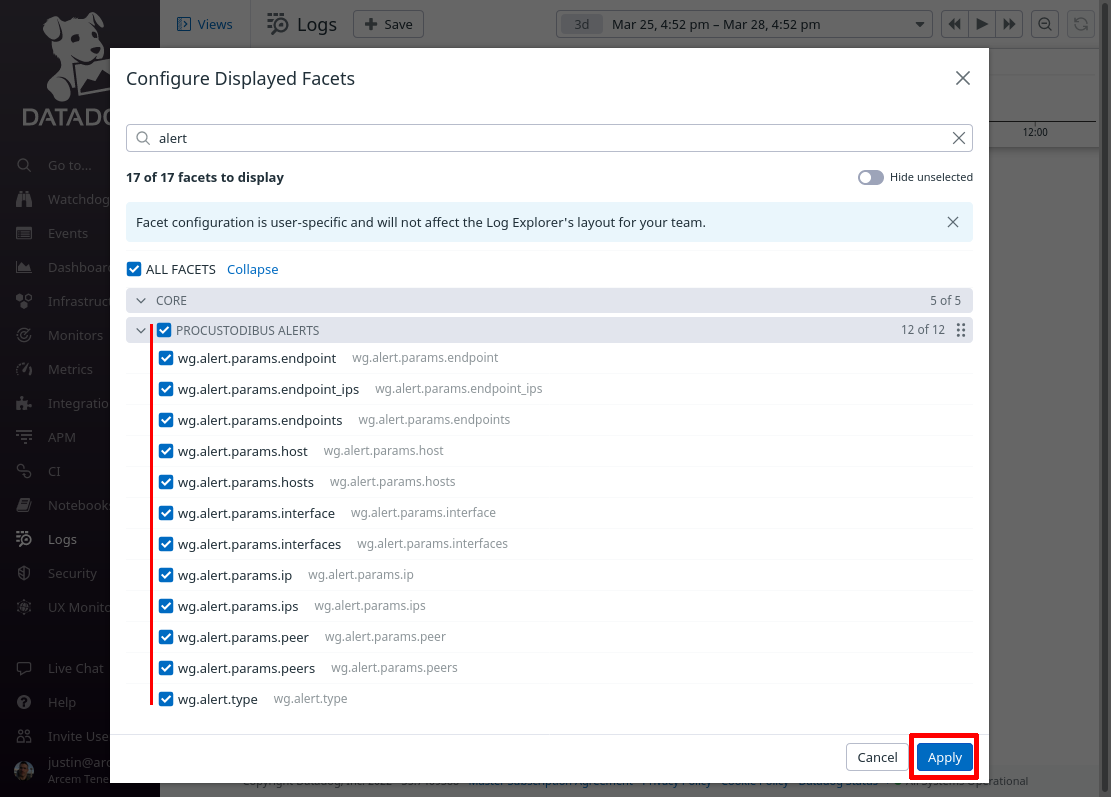Uncheck wg.alert.params.hosts facet
The image size is (1111, 797).
166,482
